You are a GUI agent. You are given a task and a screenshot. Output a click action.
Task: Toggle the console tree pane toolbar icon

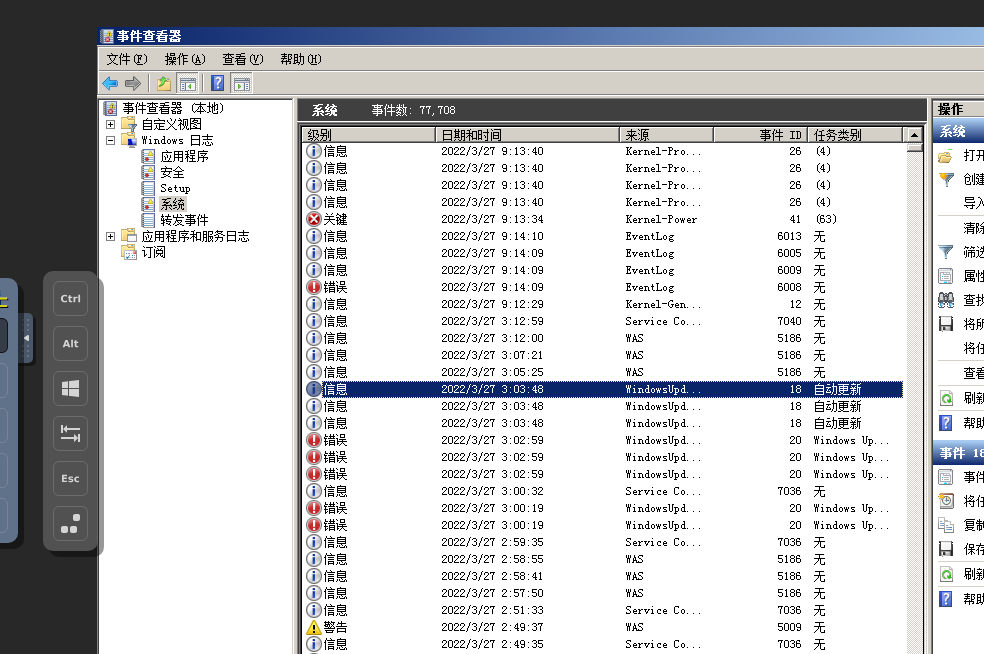187,84
